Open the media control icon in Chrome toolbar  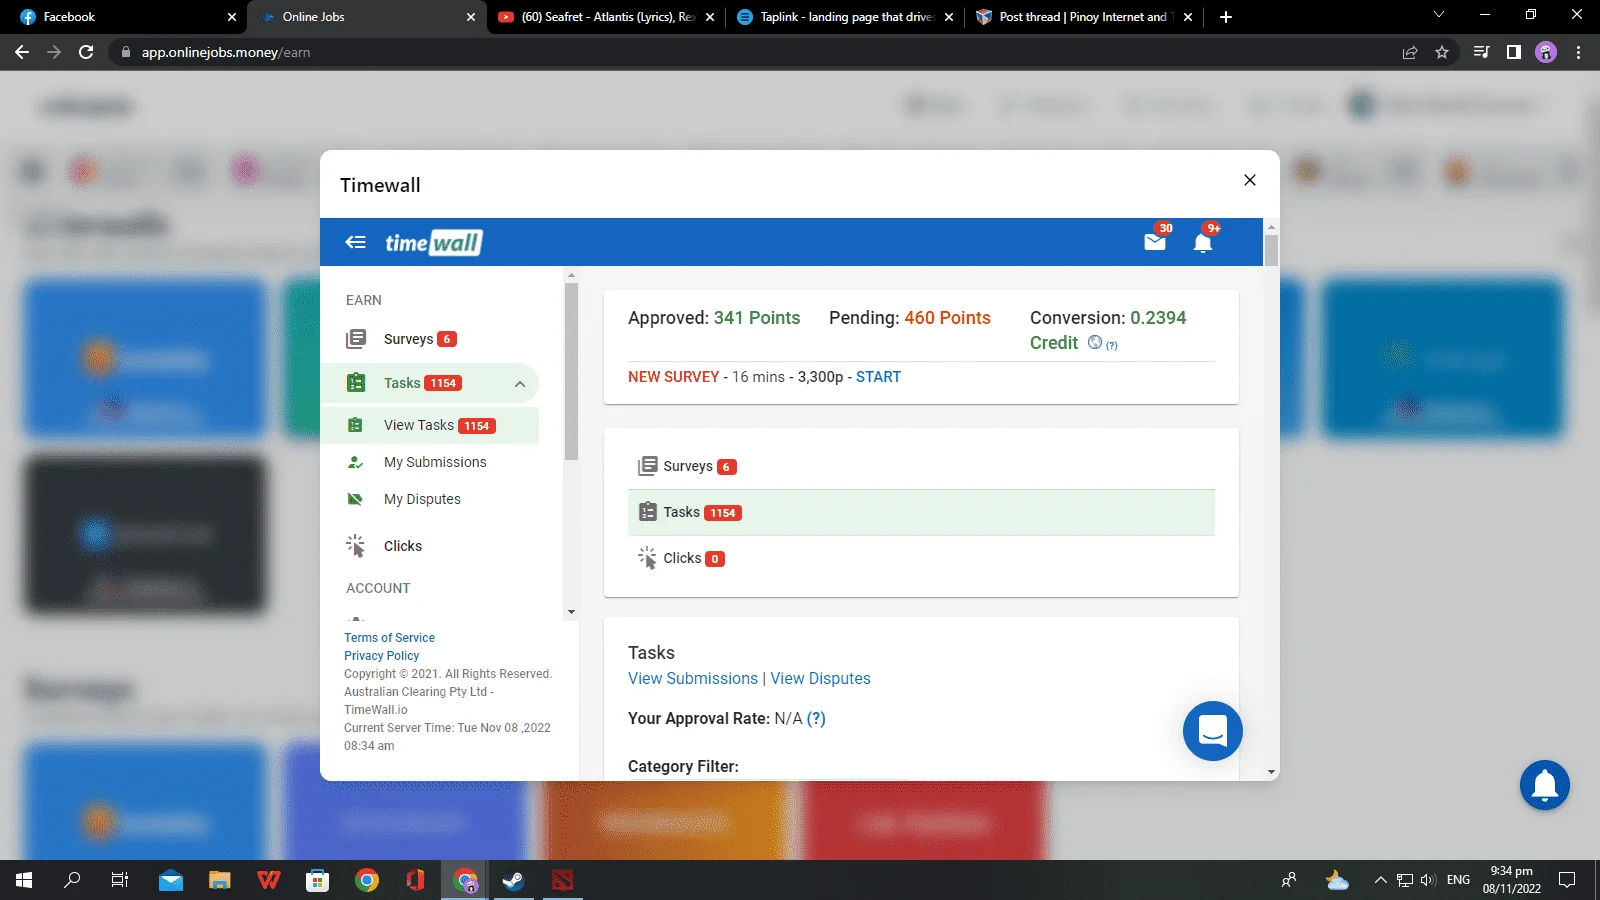pos(1482,52)
